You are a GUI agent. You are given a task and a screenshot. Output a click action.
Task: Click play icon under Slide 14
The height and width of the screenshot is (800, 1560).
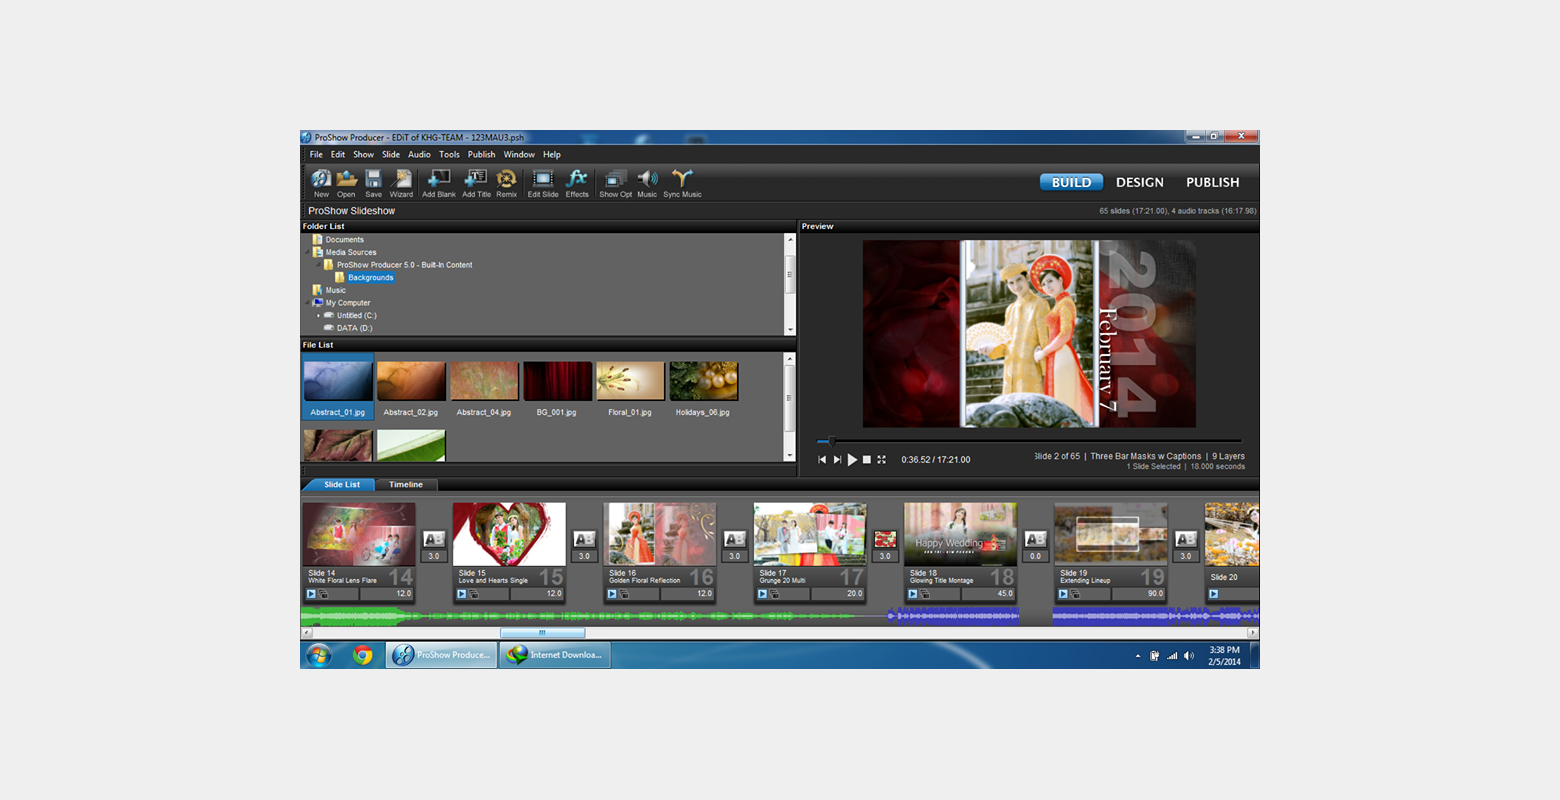(x=311, y=594)
